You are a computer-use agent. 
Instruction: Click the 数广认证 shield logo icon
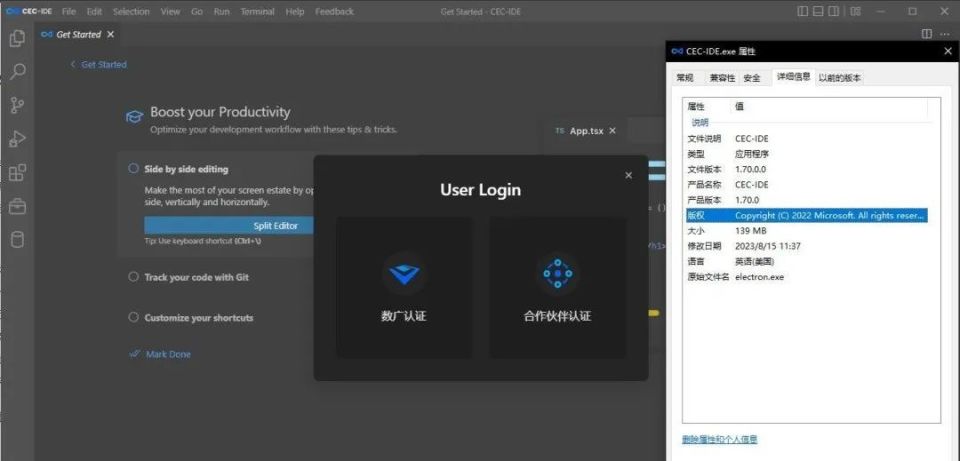click(x=404, y=274)
